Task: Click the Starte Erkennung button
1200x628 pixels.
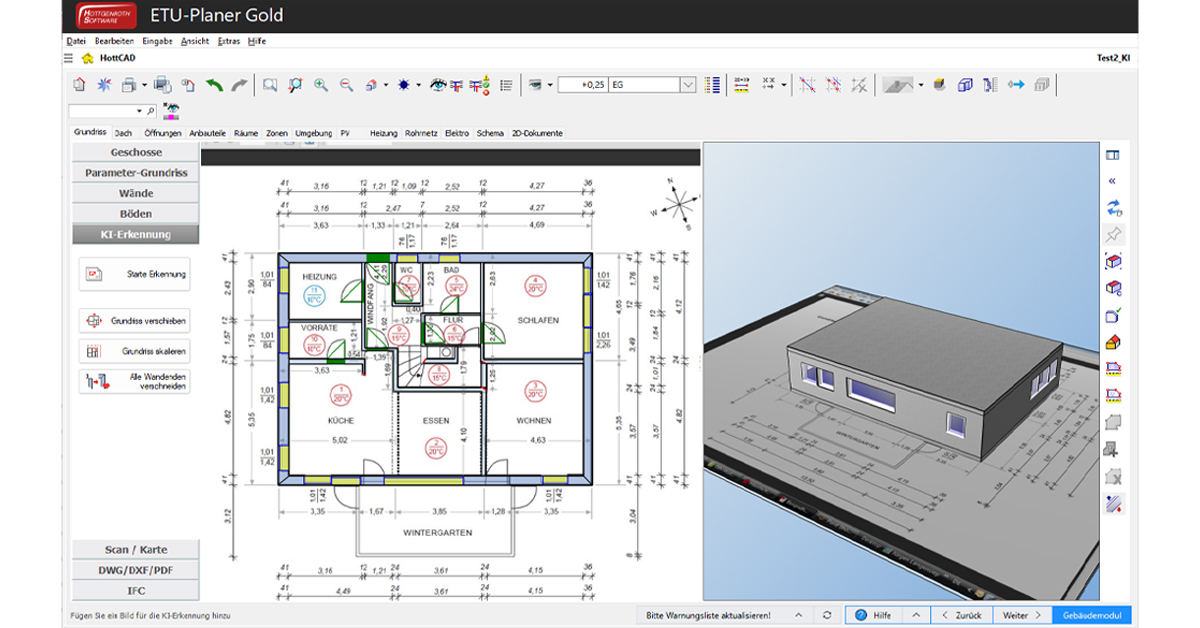Action: (134, 273)
